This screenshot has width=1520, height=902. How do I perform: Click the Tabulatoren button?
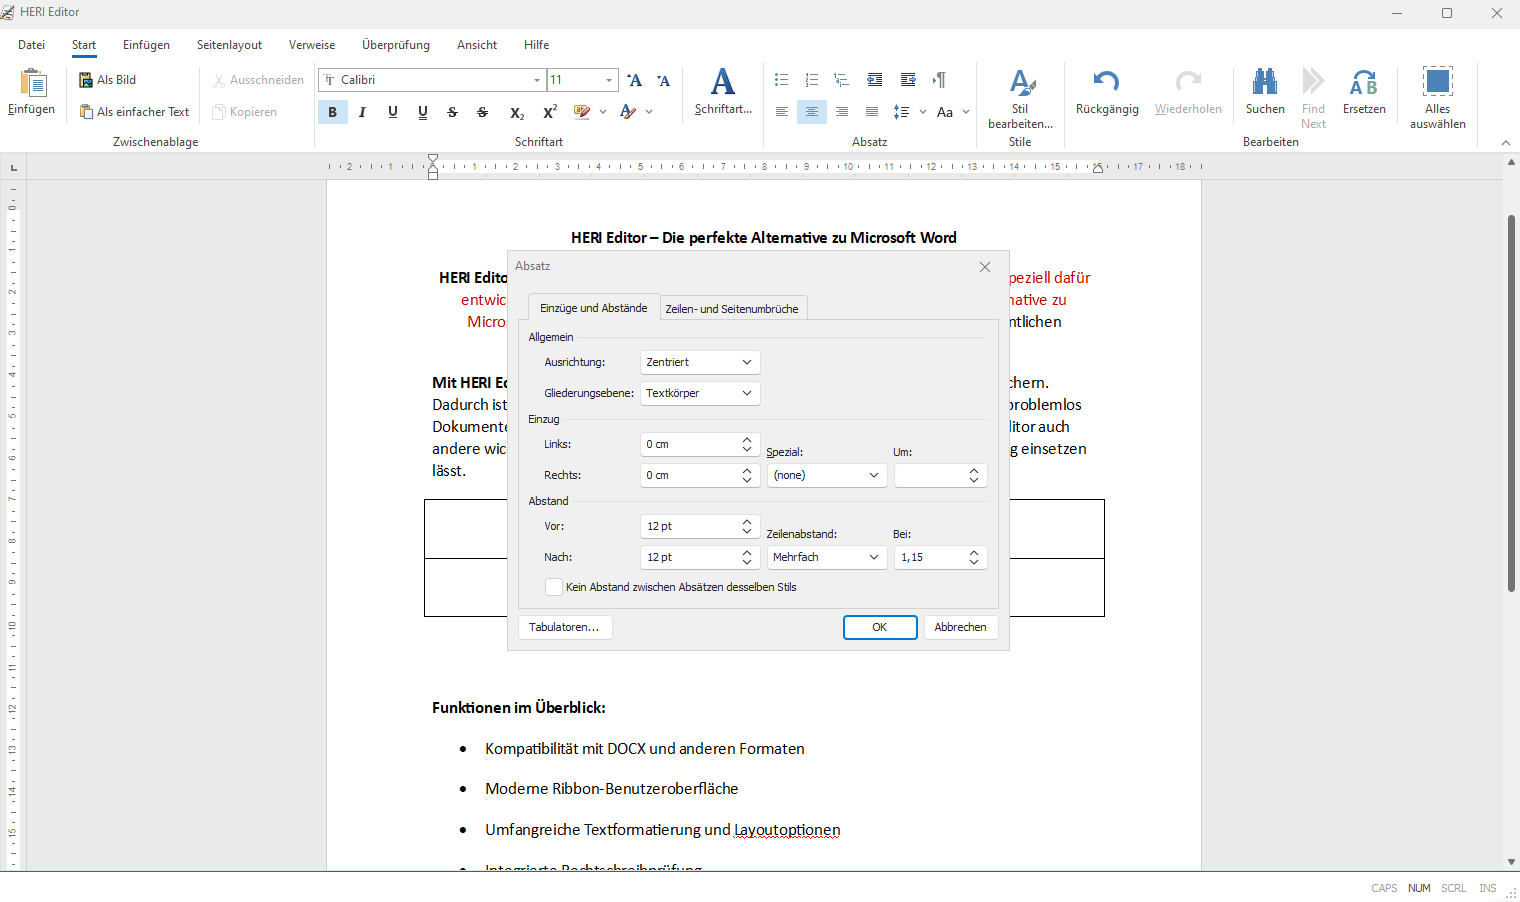[565, 627]
